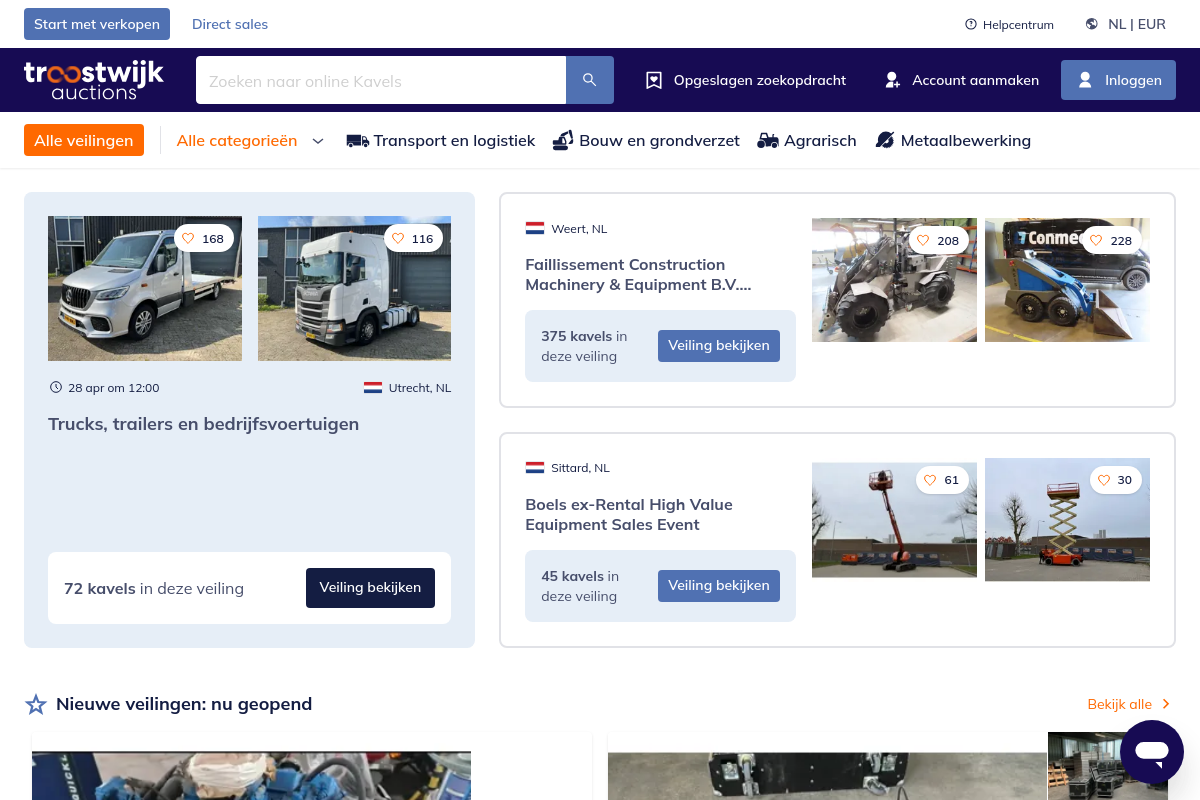Select the Alle veilingen tab
Screen dimensions: 1200x800
click(84, 140)
